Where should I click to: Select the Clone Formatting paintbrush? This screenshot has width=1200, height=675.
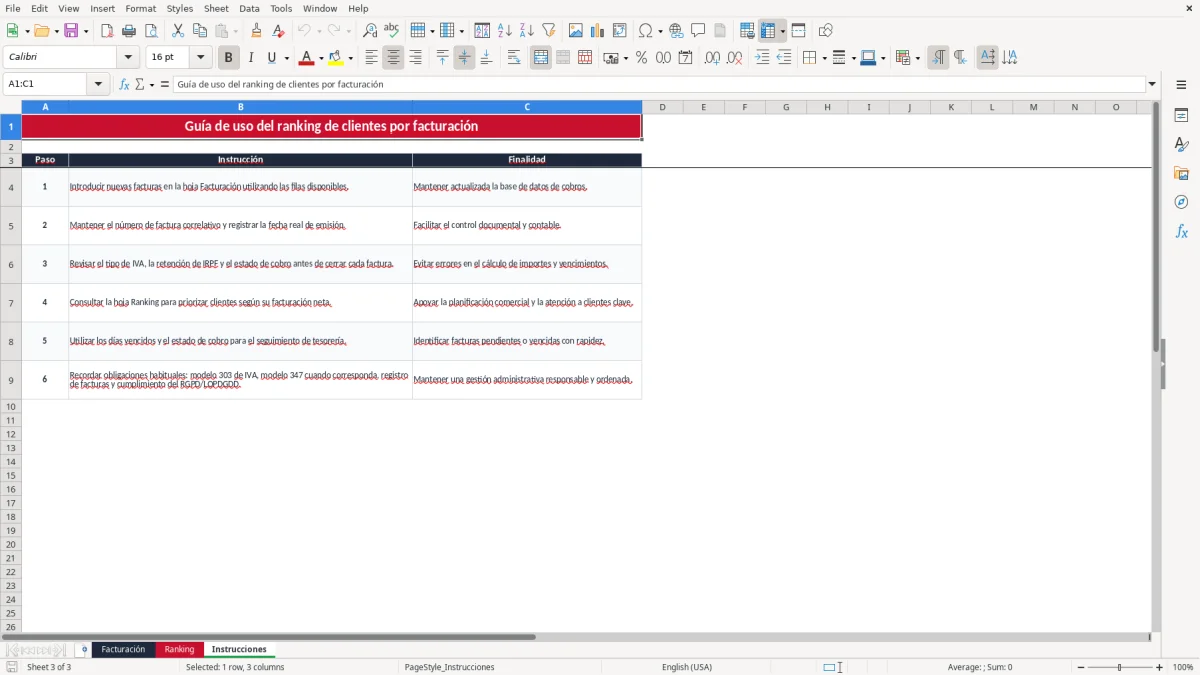tap(256, 31)
